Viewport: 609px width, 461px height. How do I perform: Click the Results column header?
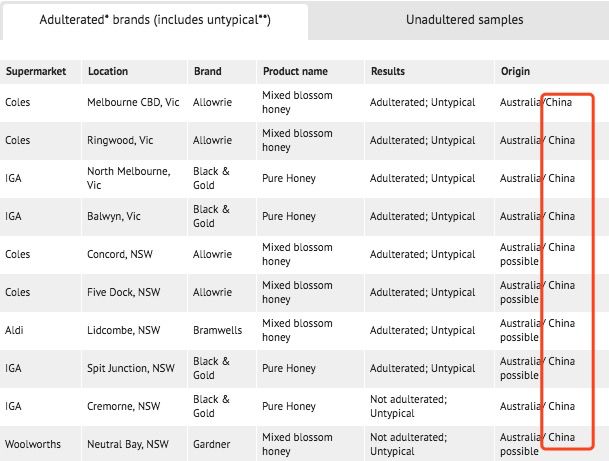pyautogui.click(x=388, y=72)
